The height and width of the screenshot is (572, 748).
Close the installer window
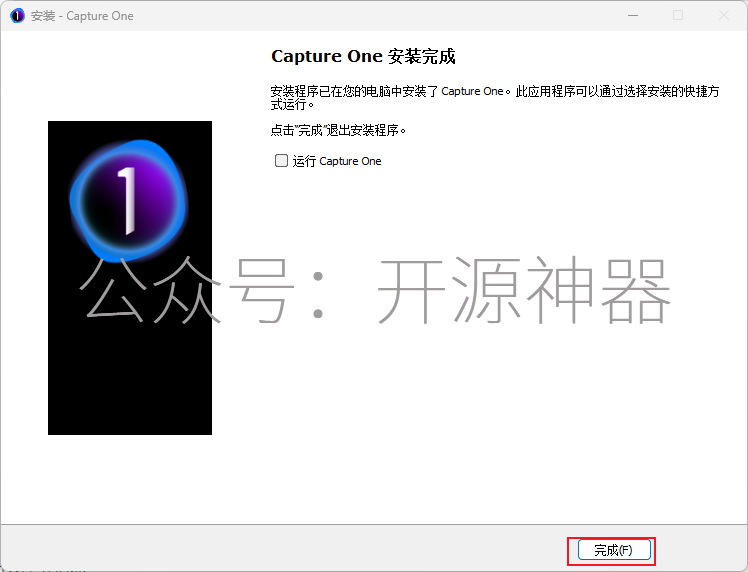(724, 16)
